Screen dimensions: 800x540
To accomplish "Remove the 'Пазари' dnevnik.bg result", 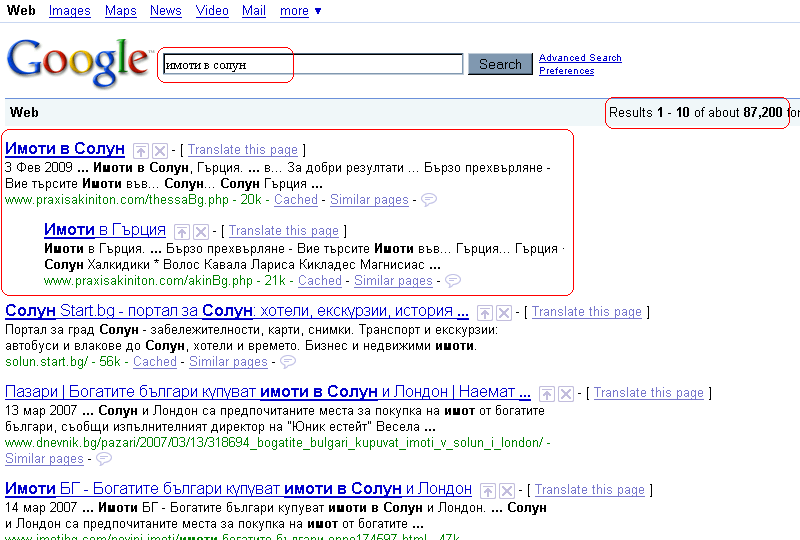I will click(565, 393).
